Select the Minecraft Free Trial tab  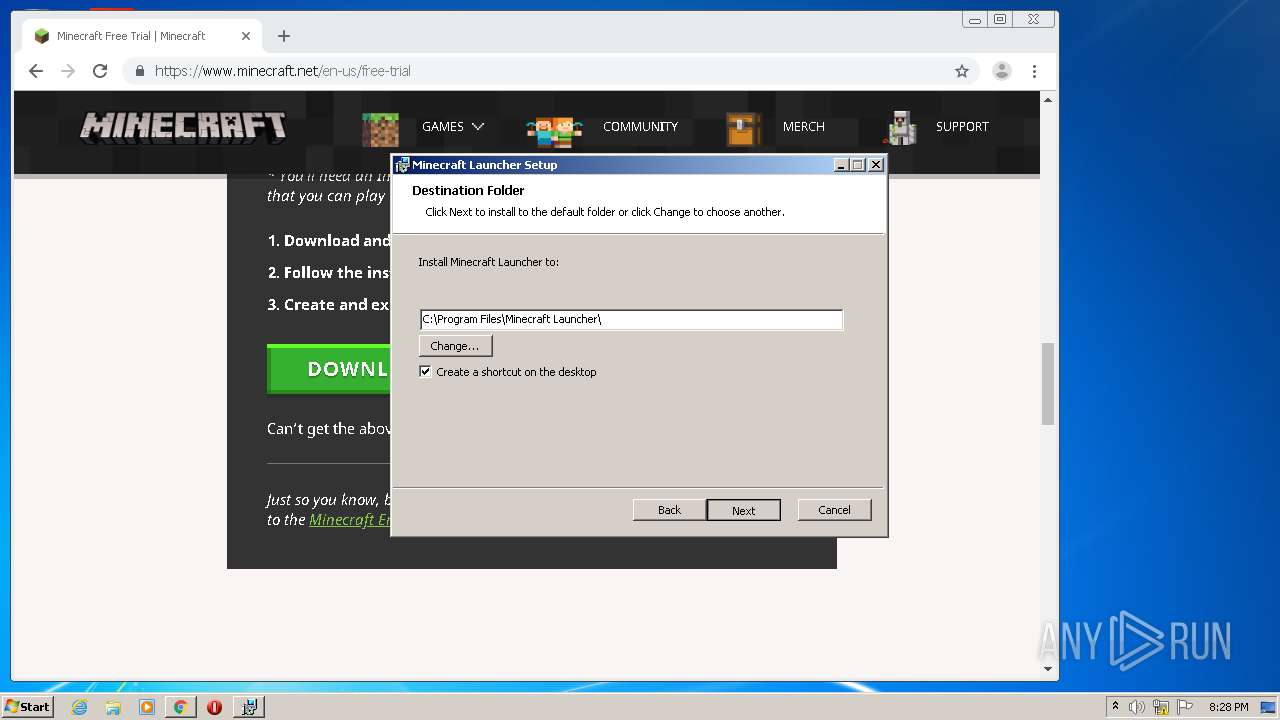[141, 36]
